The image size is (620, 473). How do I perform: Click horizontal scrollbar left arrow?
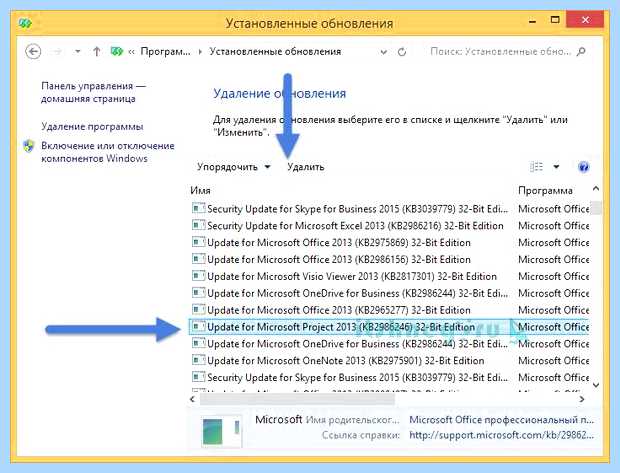tap(193, 399)
